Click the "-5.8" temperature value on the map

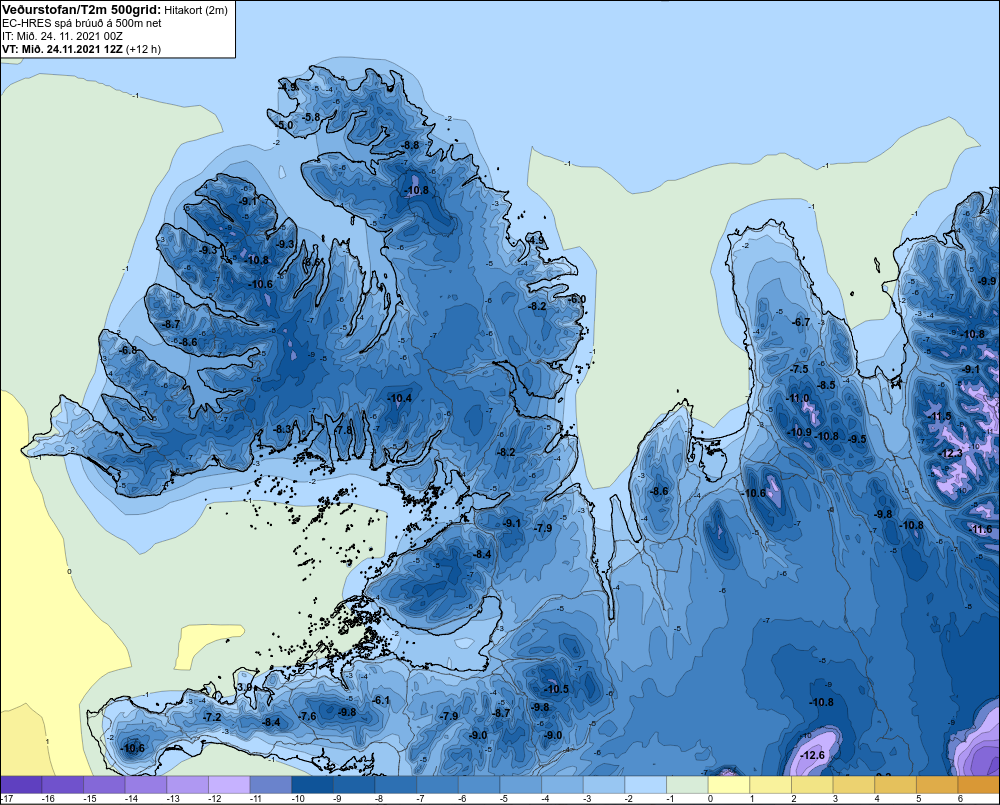[x=311, y=117]
